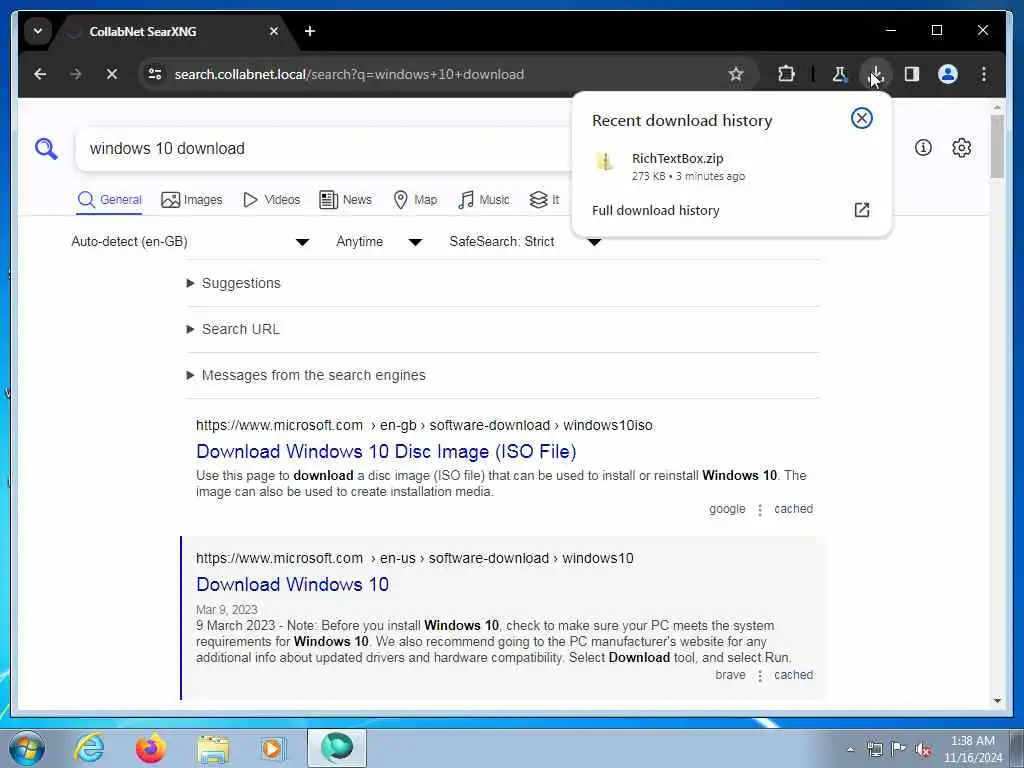Bookmark this page with the star icon
This screenshot has height=768, width=1024.
736,74
